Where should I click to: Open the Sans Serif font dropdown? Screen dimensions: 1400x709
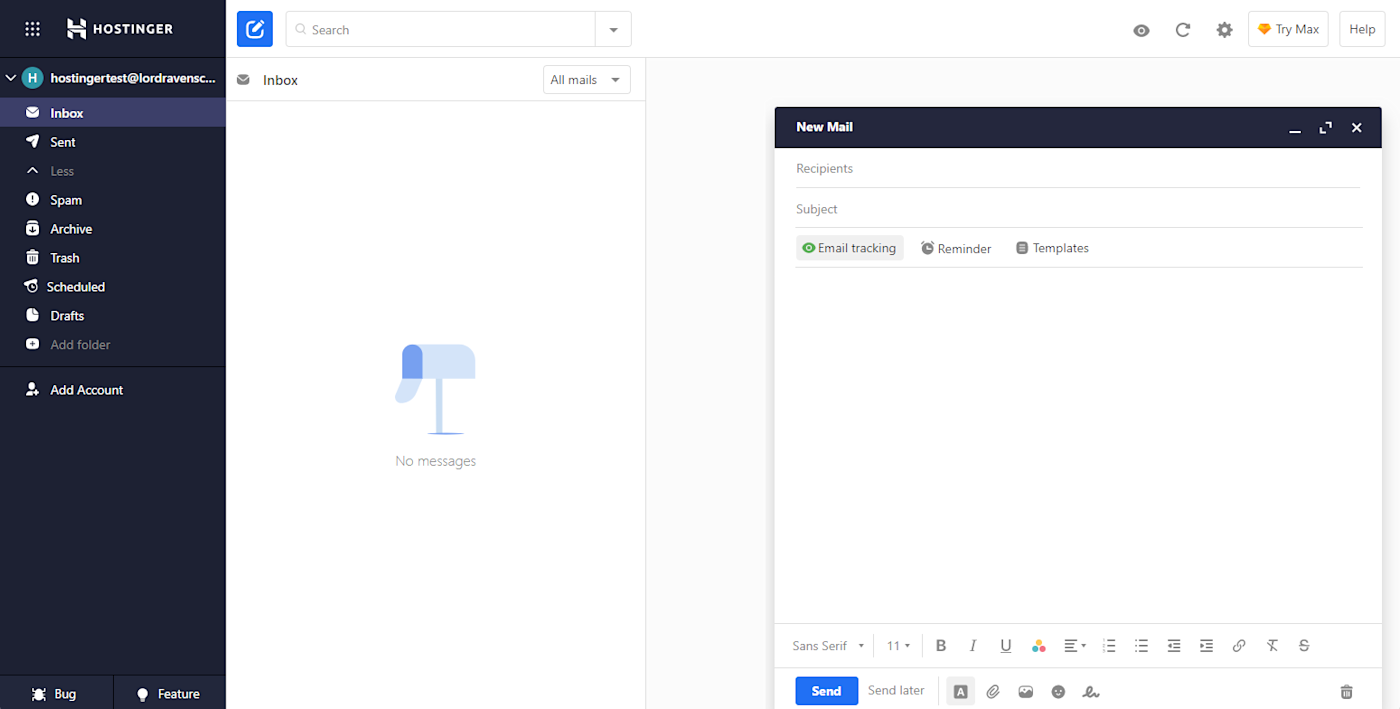[828, 646]
